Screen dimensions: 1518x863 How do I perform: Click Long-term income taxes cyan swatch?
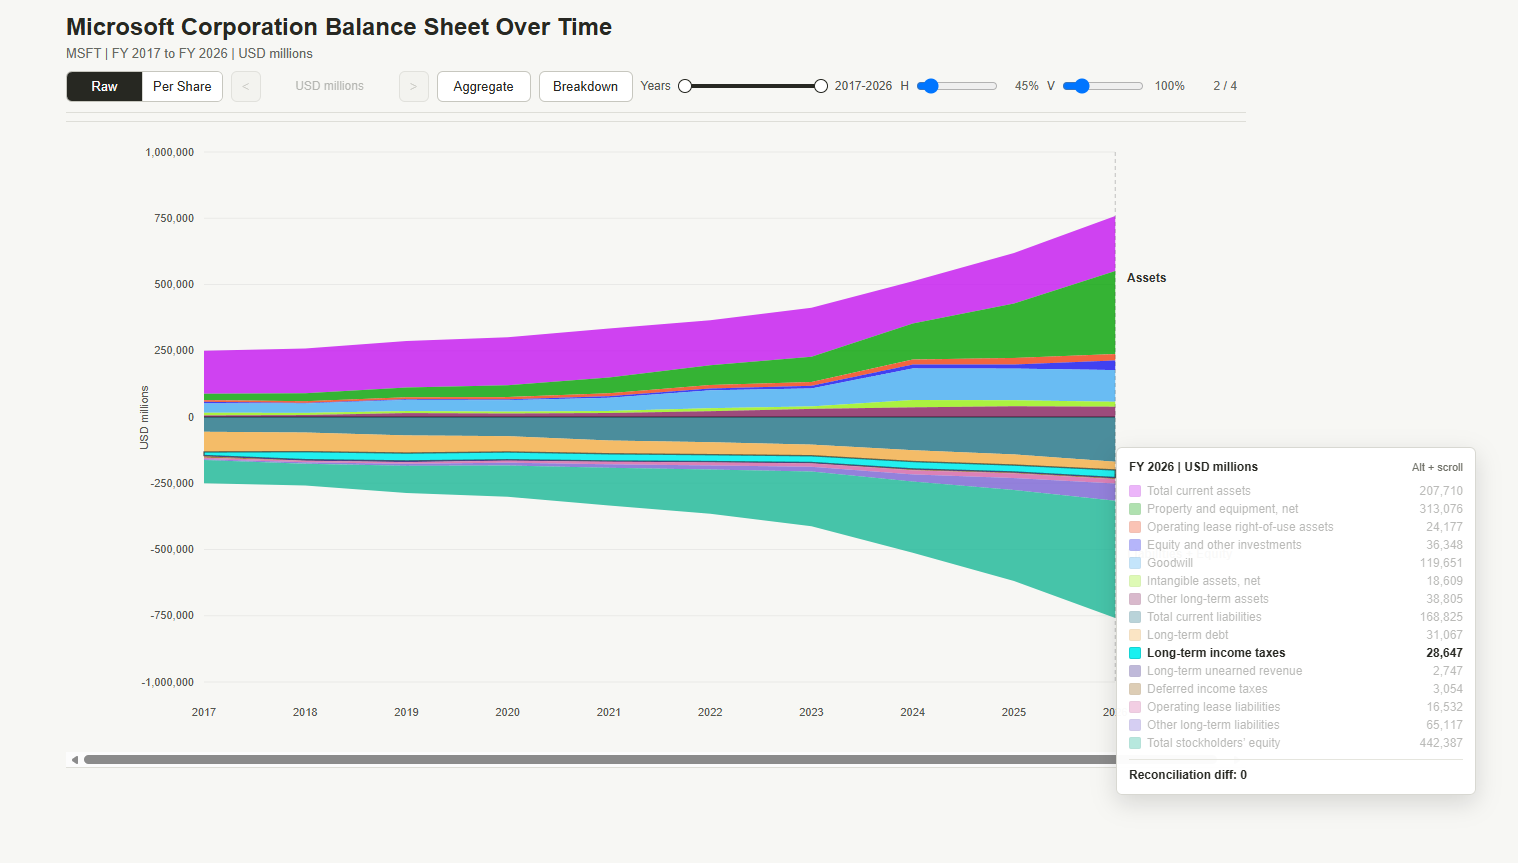[1135, 653]
